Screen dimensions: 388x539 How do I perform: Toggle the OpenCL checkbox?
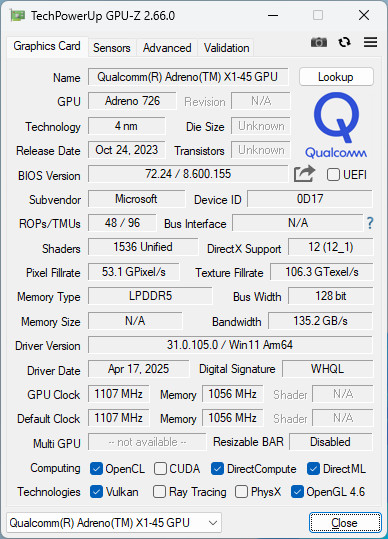point(96,469)
